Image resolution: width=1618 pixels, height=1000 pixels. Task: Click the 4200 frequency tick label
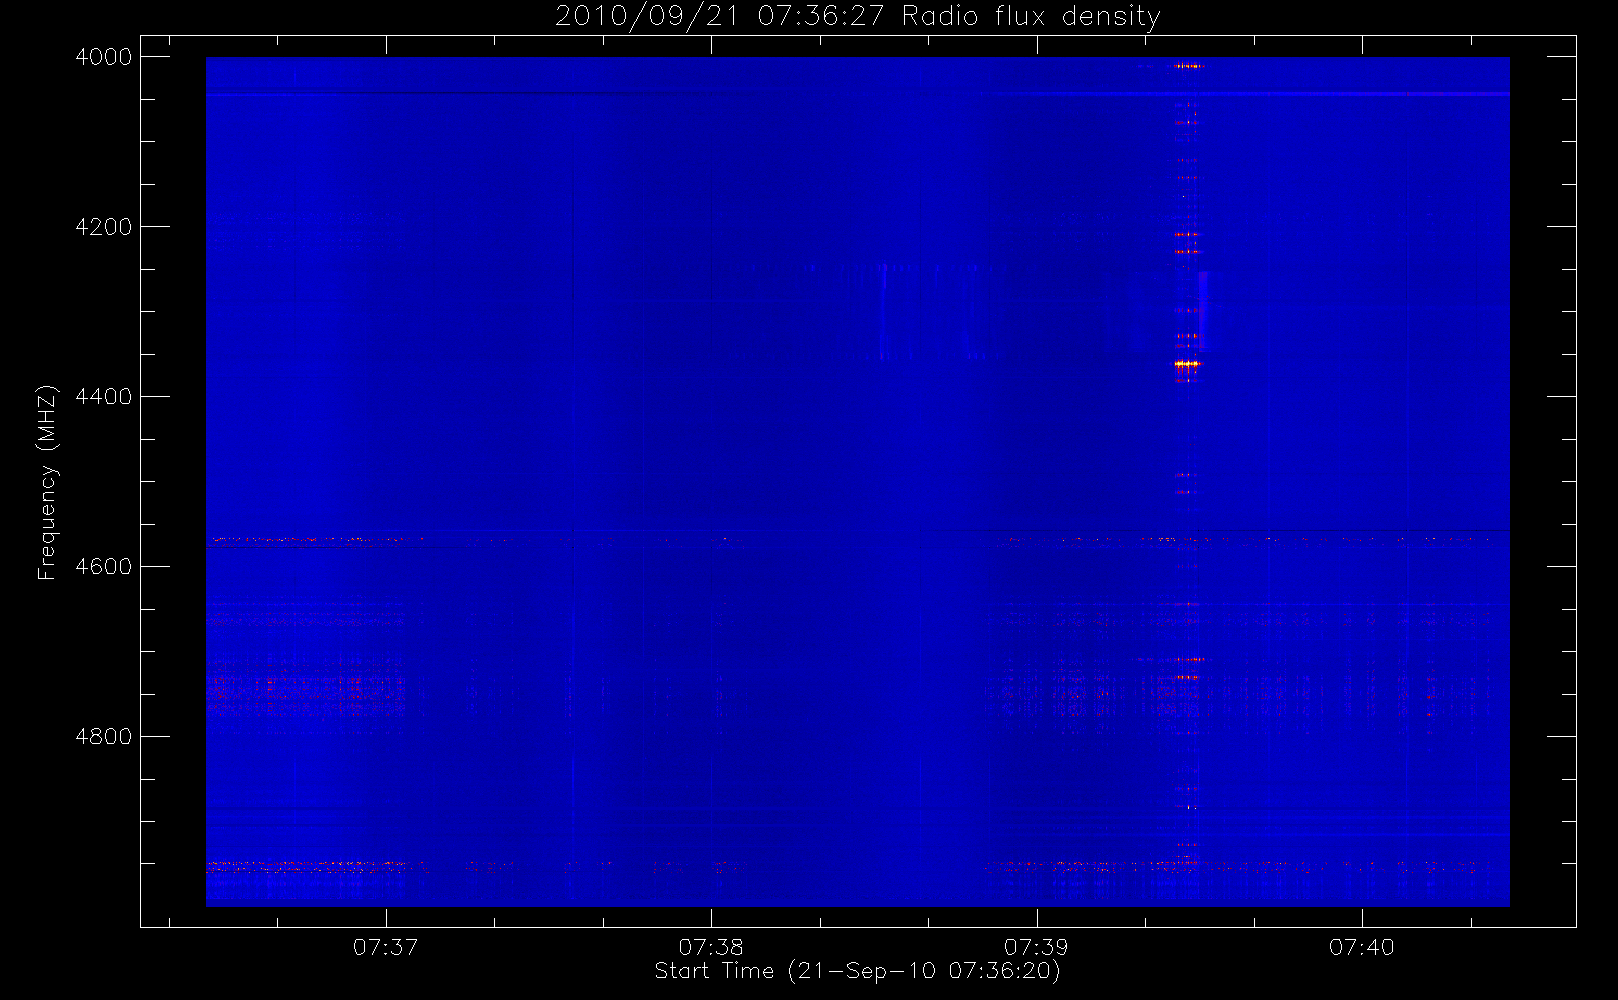tap(104, 227)
